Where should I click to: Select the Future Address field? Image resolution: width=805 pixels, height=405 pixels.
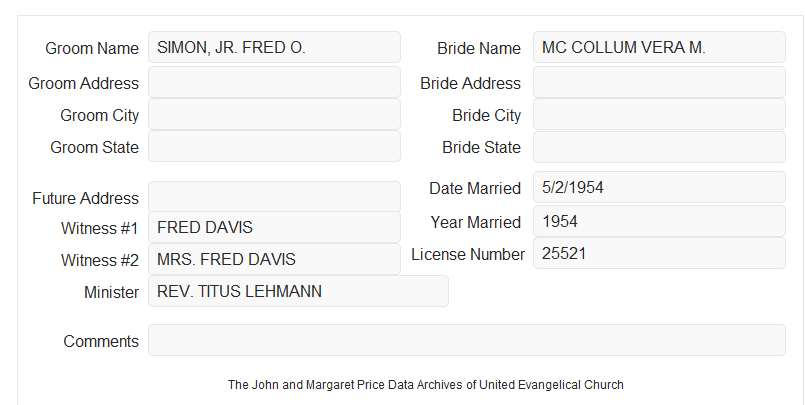point(274,197)
